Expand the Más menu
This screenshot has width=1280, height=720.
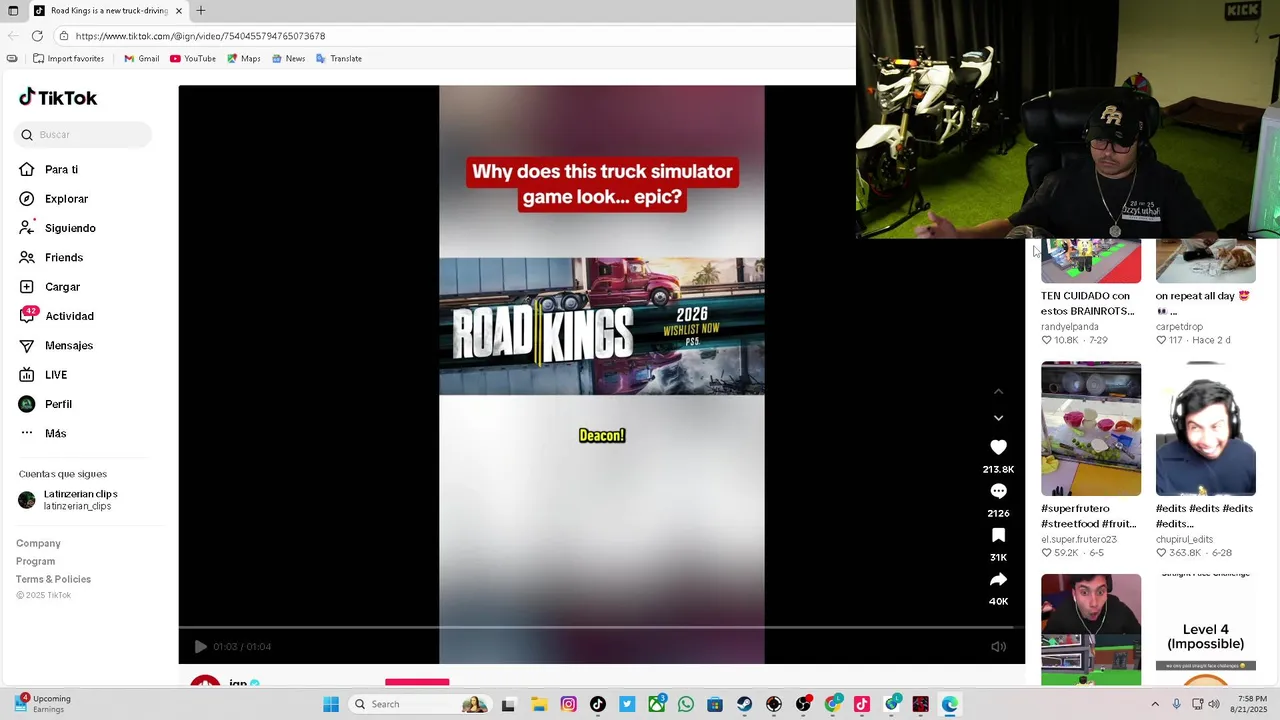click(x=55, y=433)
